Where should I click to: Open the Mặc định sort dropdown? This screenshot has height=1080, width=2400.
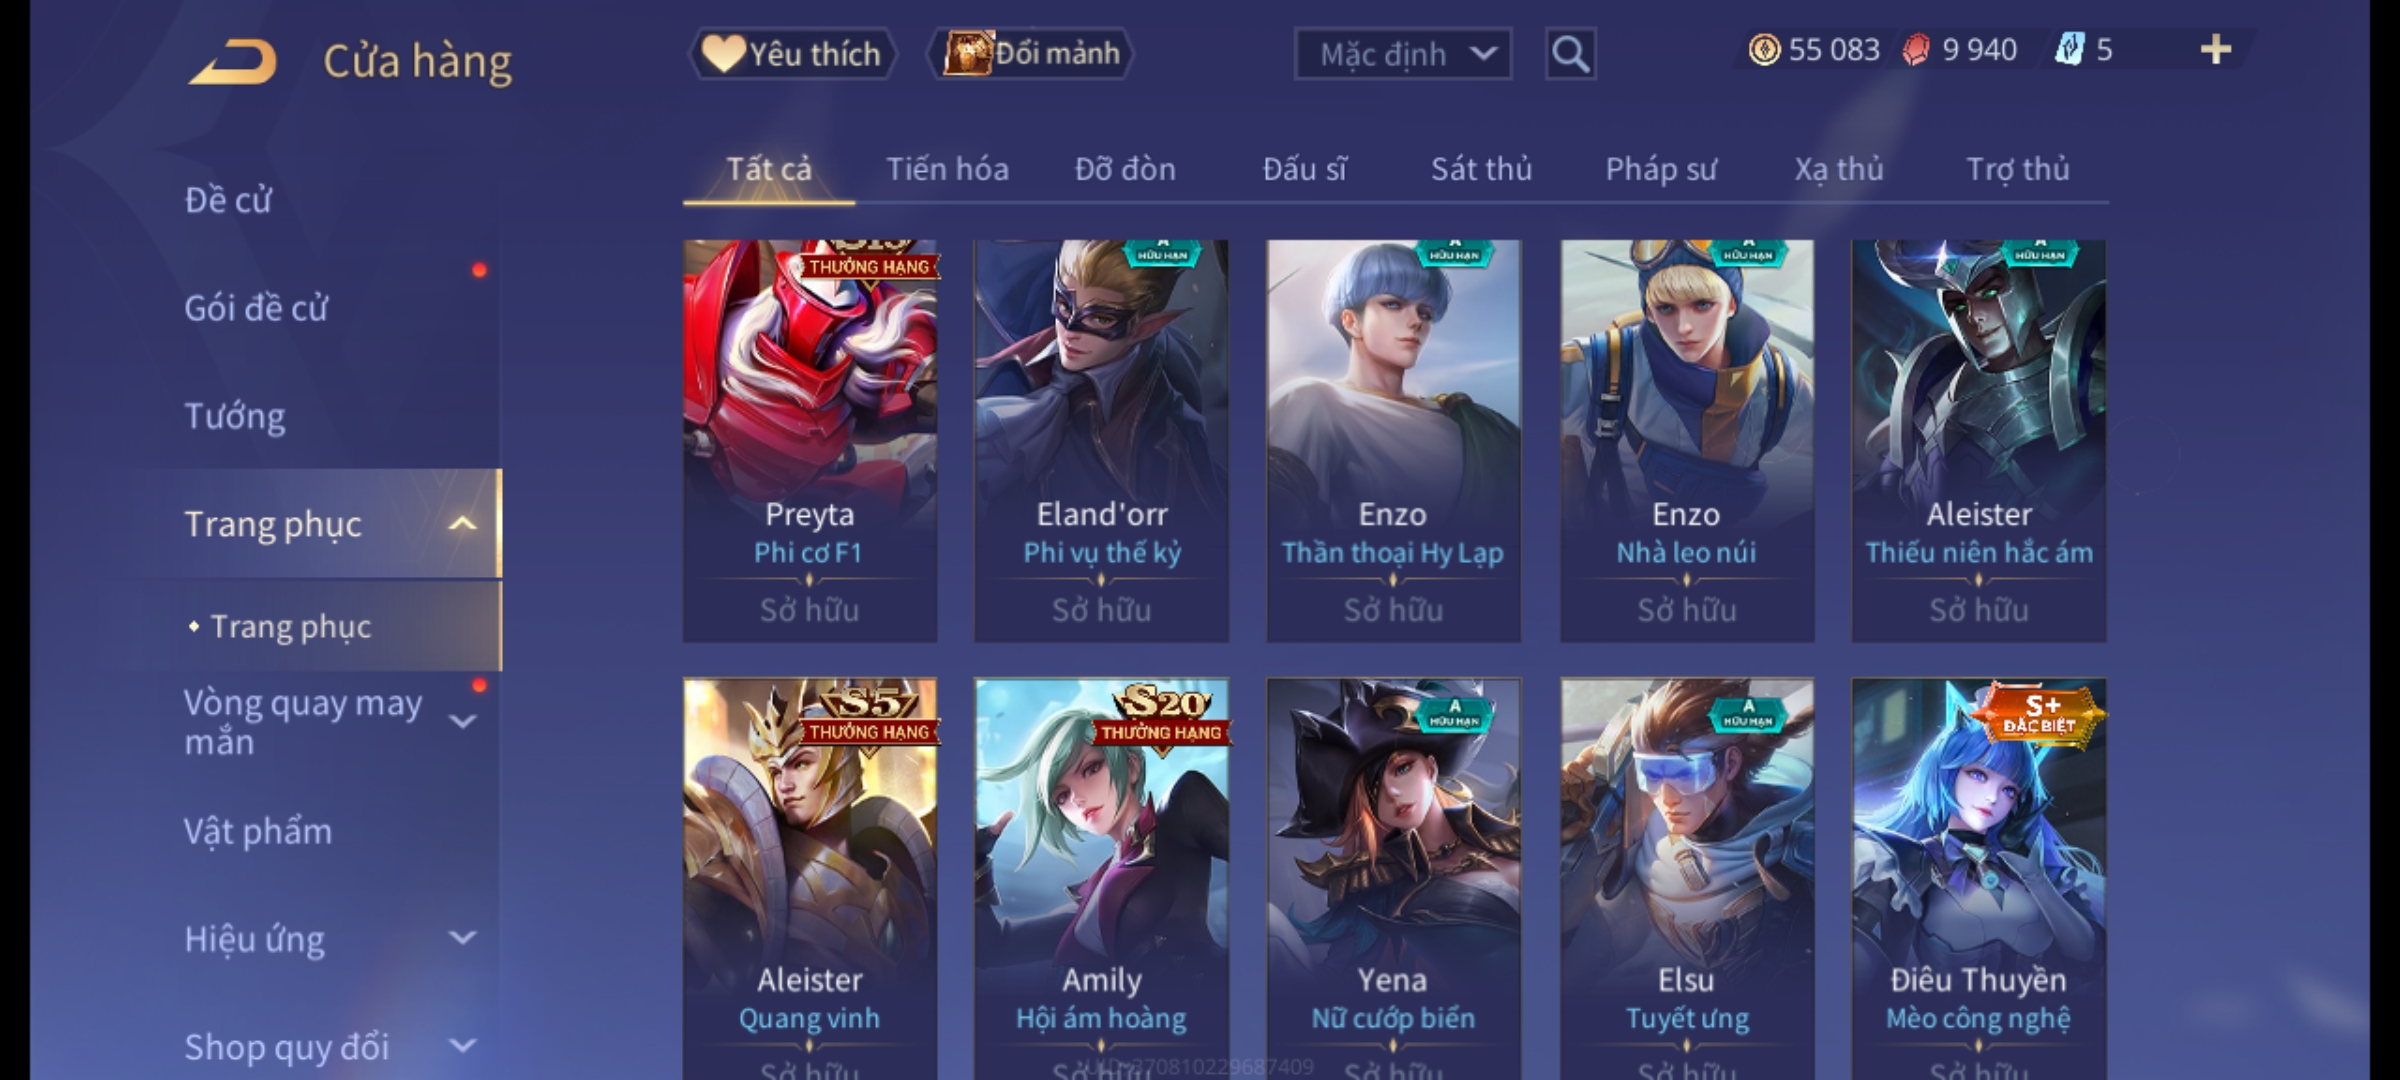(1403, 54)
